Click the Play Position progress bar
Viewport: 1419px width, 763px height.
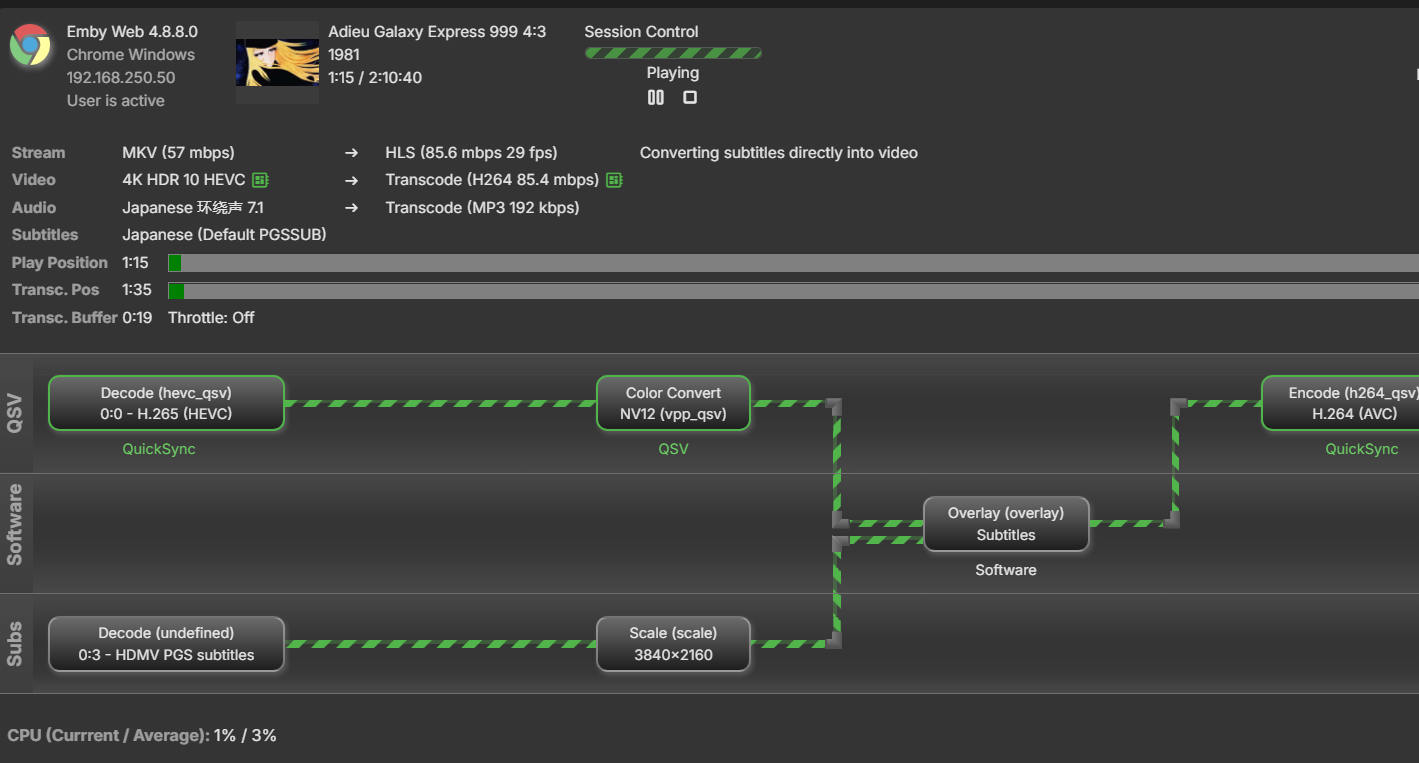point(700,262)
